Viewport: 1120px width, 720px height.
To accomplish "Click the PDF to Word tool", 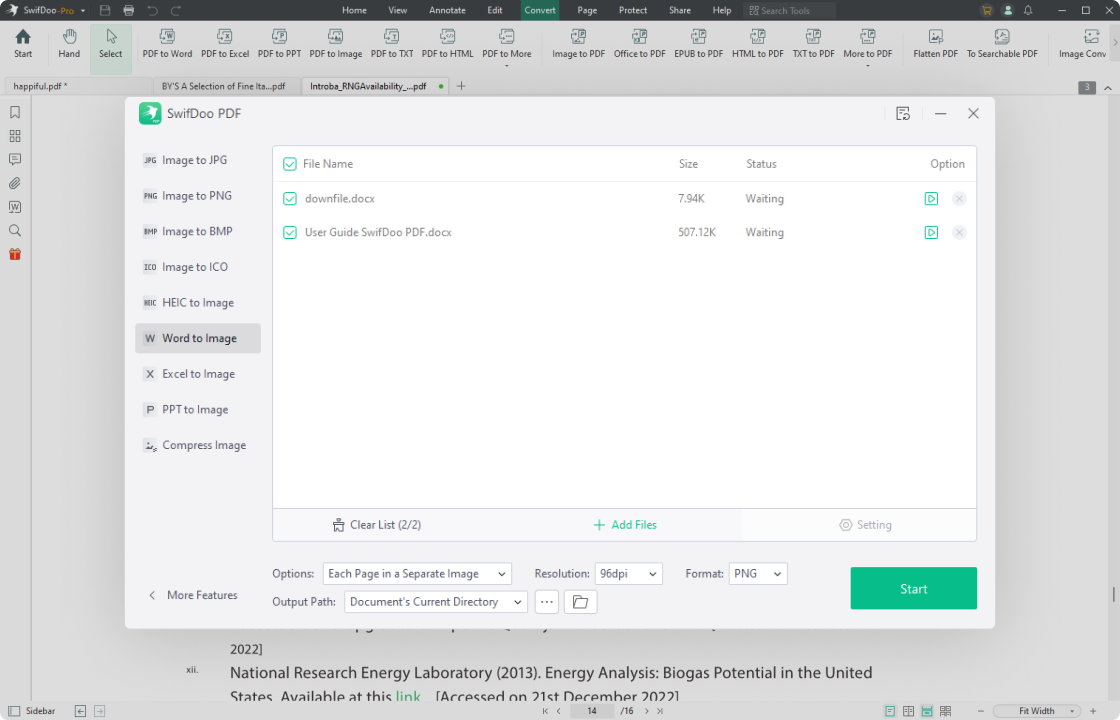I will coord(166,44).
